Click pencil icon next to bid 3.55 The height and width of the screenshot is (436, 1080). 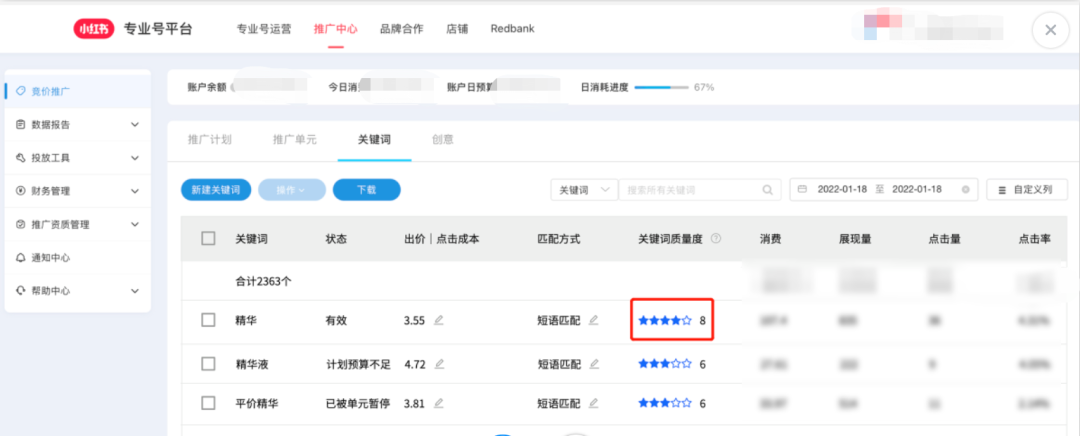439,320
